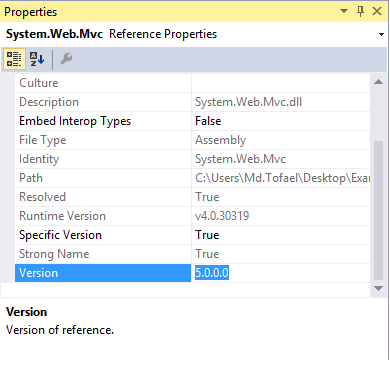Image resolution: width=390 pixels, height=366 pixels.
Task: Expand the System.Web.Mvc object selector dropdown
Action: click(x=381, y=34)
